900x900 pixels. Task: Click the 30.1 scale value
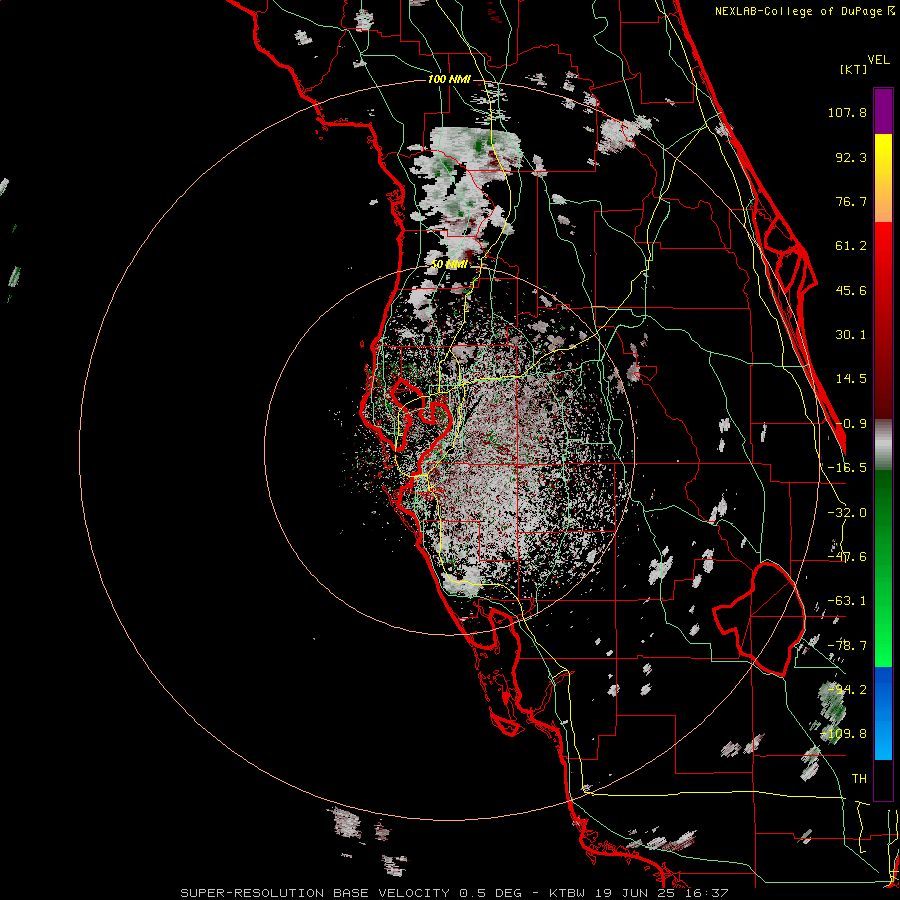851,335
